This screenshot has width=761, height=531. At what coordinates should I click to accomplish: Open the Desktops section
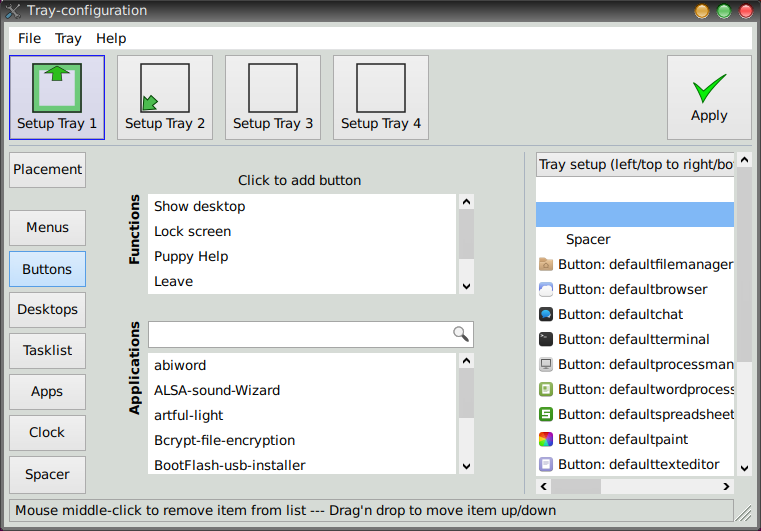pyautogui.click(x=48, y=310)
